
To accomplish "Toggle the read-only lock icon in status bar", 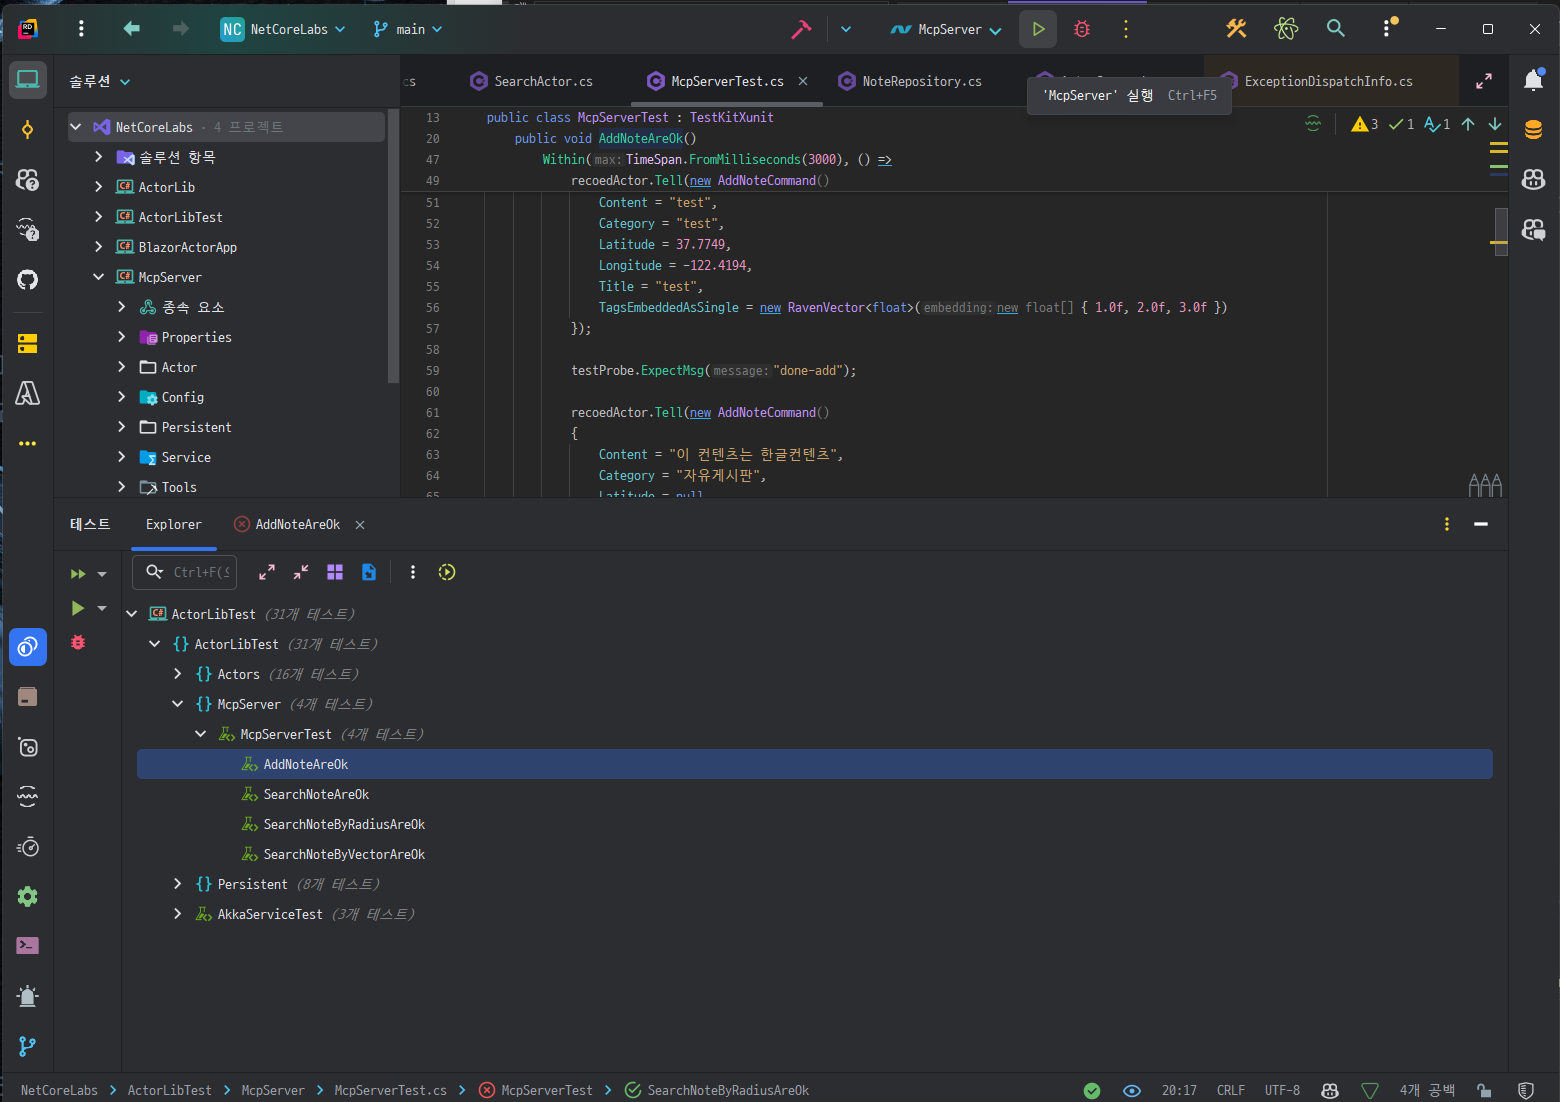I will coord(1484,1090).
